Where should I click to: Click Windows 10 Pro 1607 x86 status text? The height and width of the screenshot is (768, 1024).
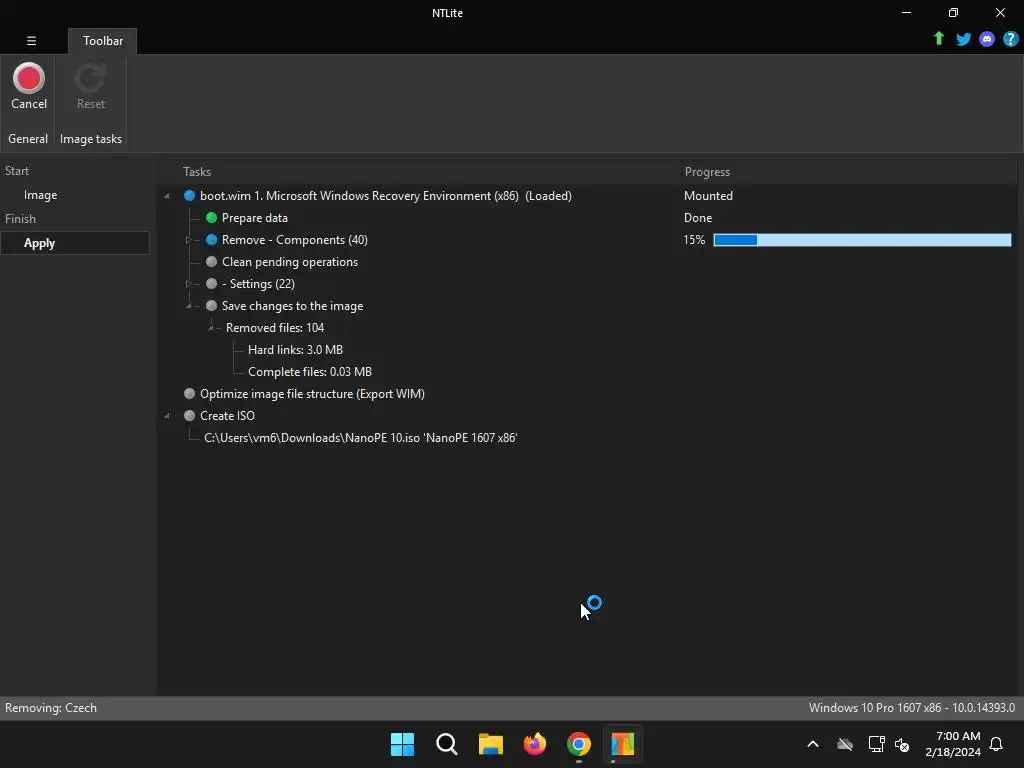912,708
